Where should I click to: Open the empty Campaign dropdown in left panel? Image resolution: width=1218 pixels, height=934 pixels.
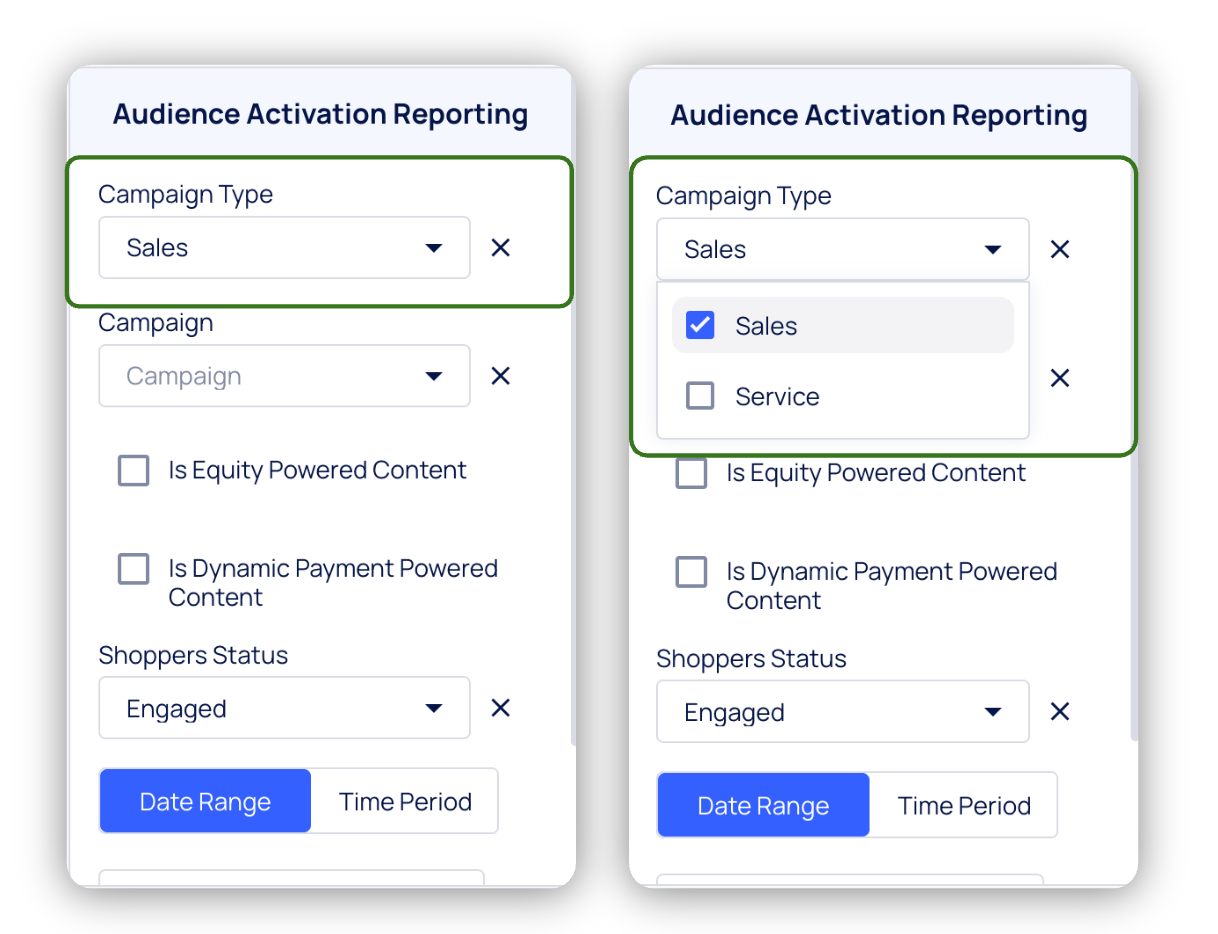pyautogui.click(x=284, y=376)
